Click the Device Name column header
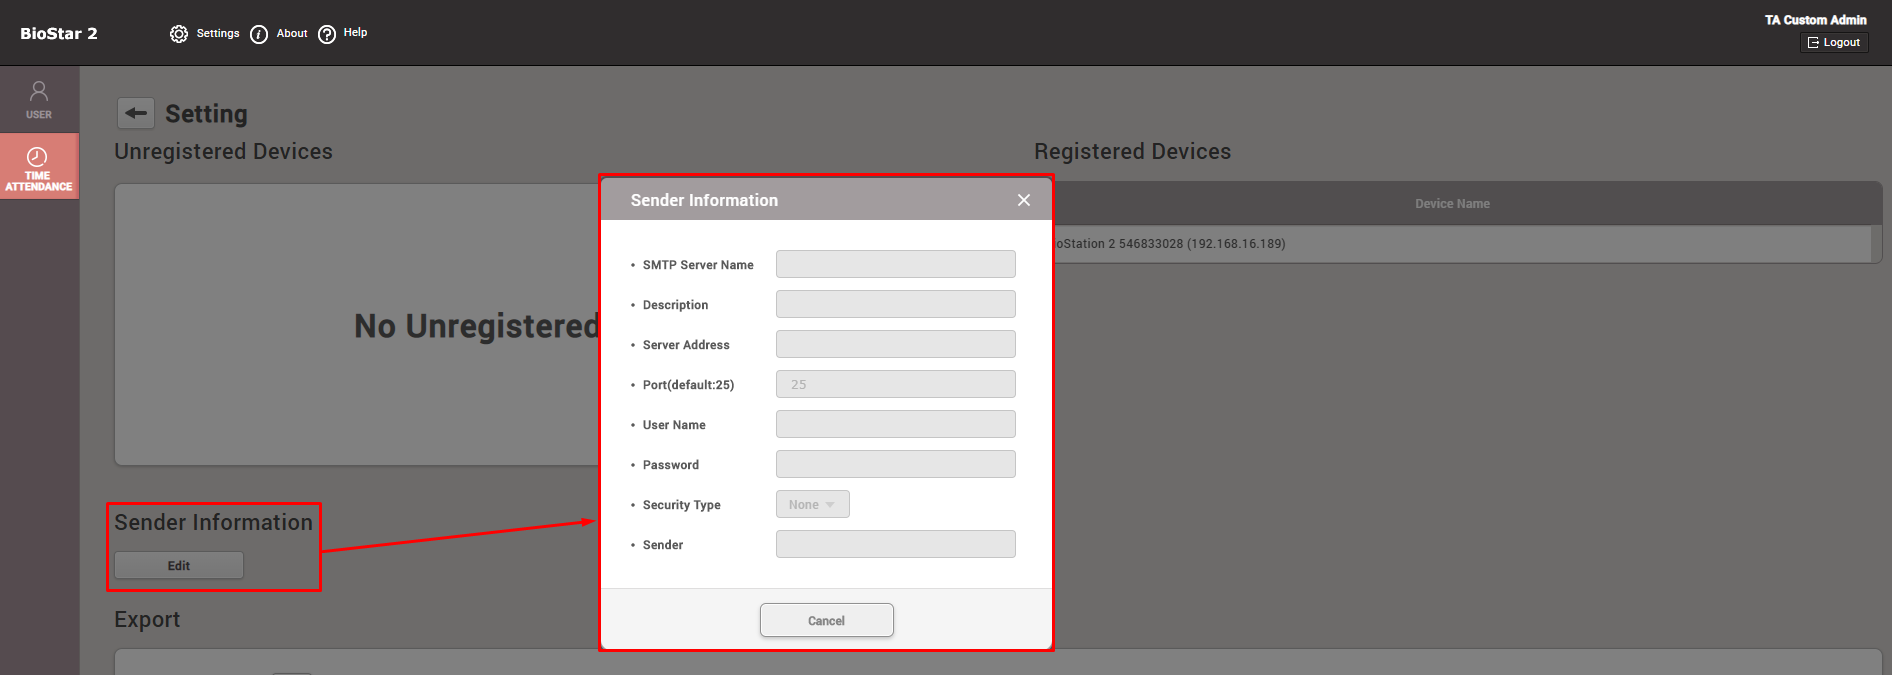Viewport: 1892px width, 675px height. (x=1451, y=204)
